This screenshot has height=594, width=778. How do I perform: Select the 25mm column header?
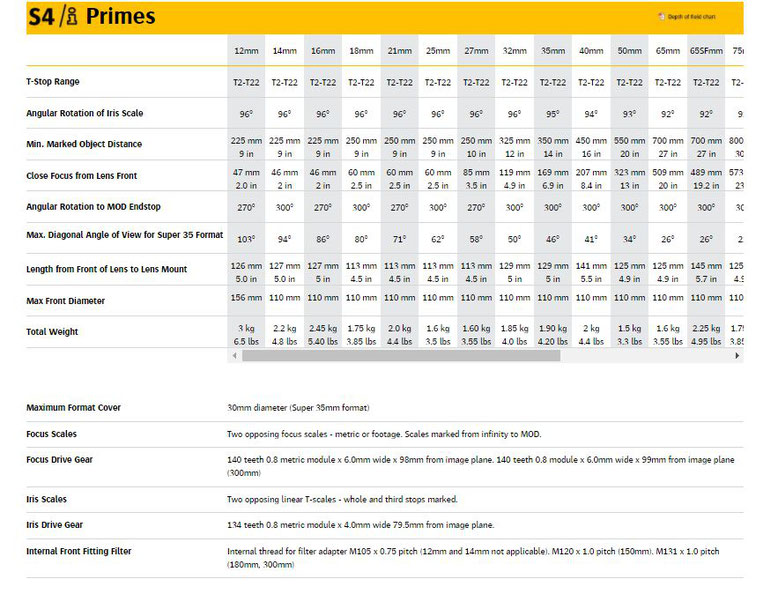coord(438,51)
